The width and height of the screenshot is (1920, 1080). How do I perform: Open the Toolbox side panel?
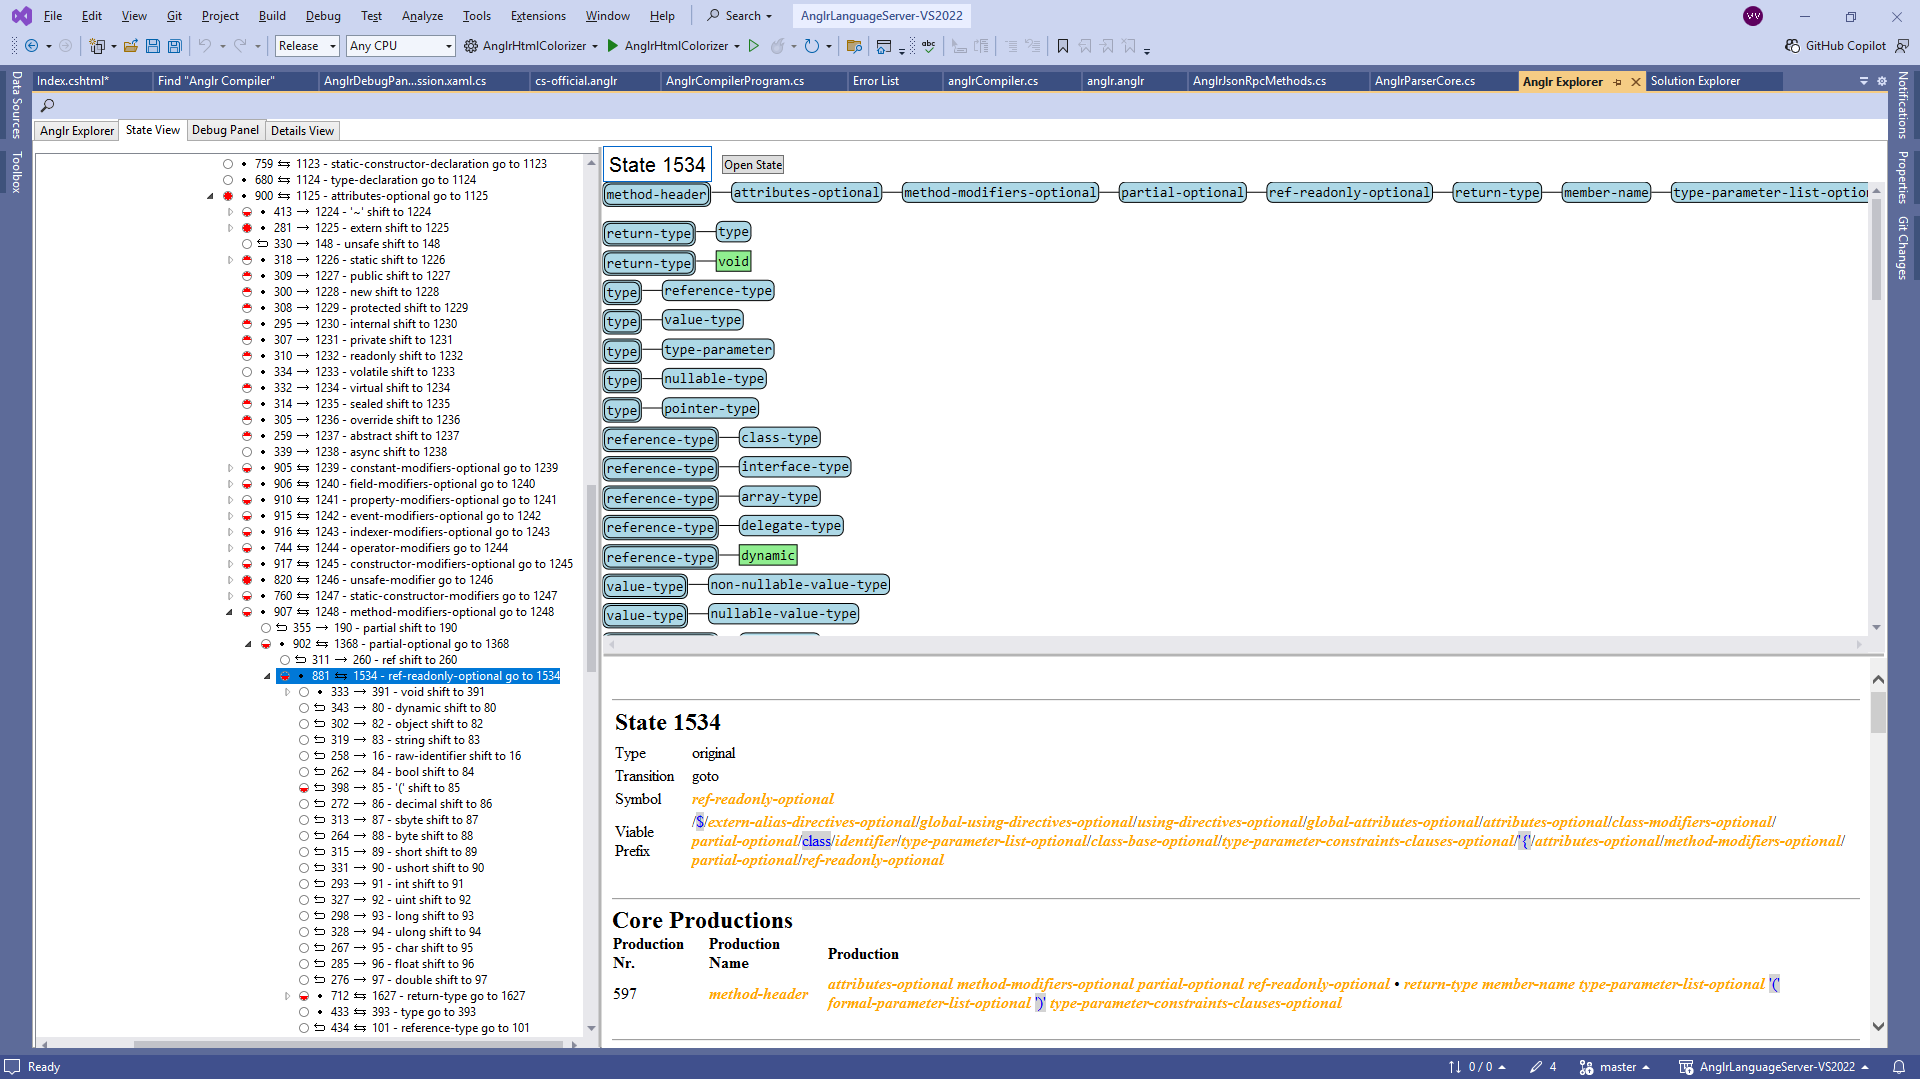16,172
